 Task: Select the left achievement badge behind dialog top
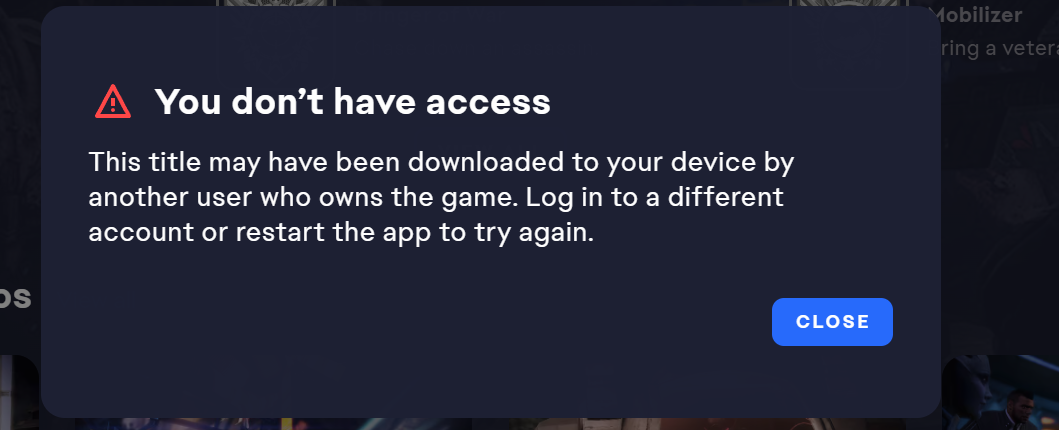[276, 3]
